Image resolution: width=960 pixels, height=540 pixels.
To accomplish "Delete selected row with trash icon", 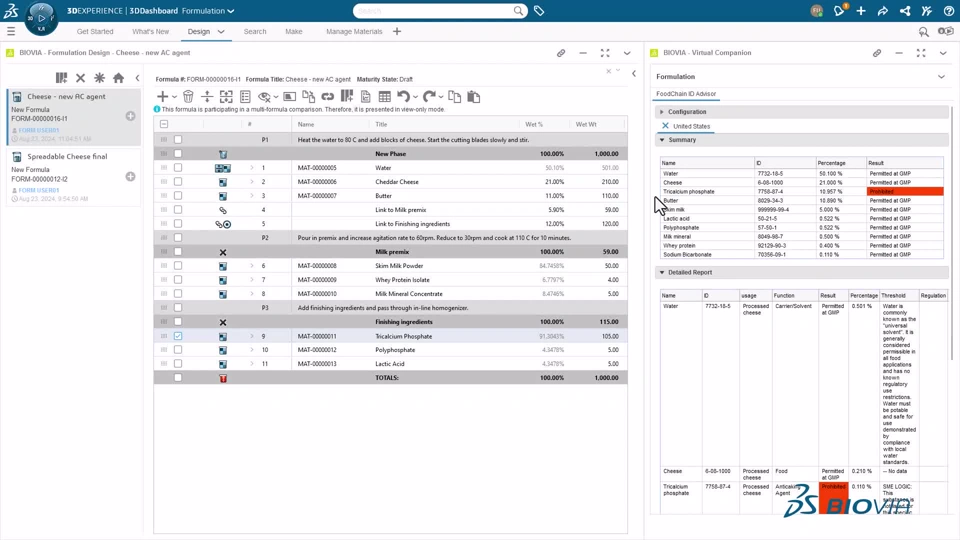I will point(189,97).
